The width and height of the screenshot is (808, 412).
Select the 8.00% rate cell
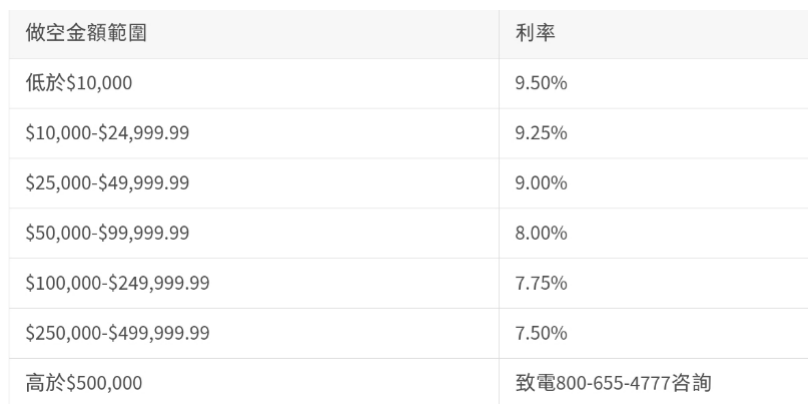click(541, 234)
